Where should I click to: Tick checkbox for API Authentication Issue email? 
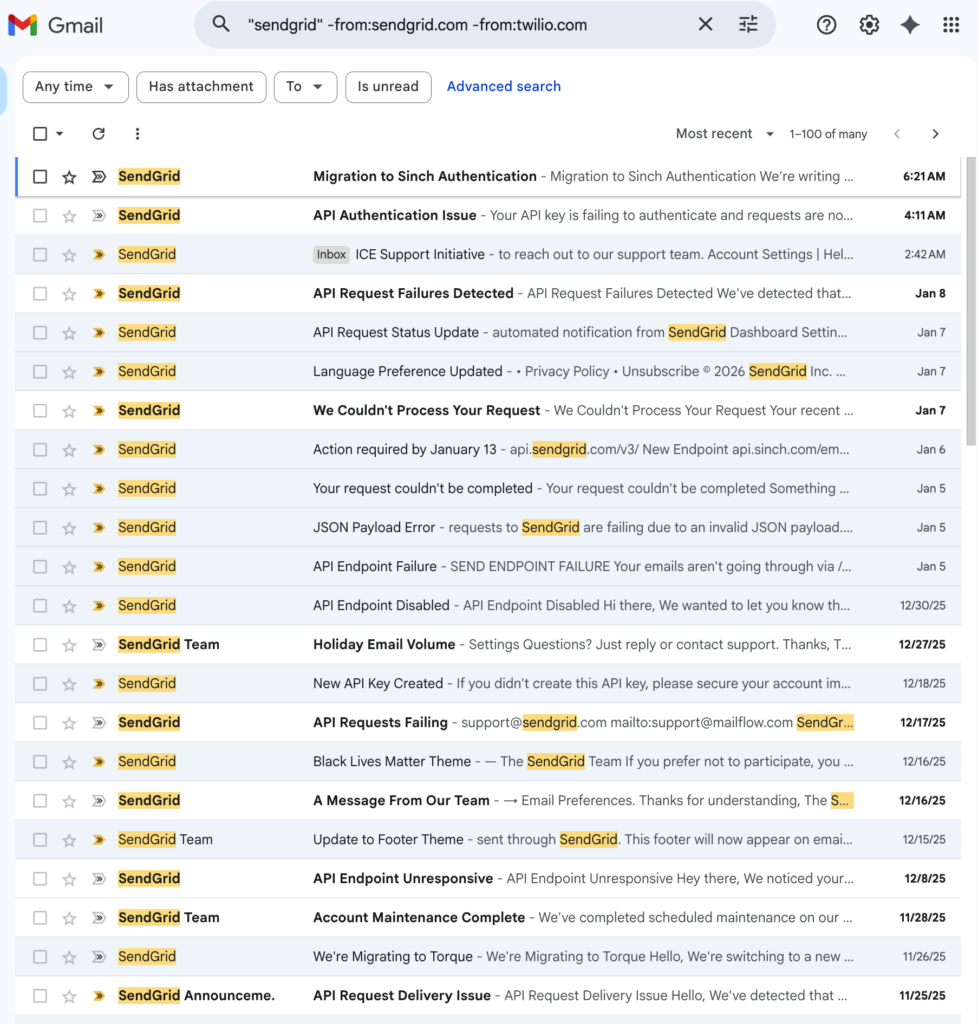pos(40,216)
